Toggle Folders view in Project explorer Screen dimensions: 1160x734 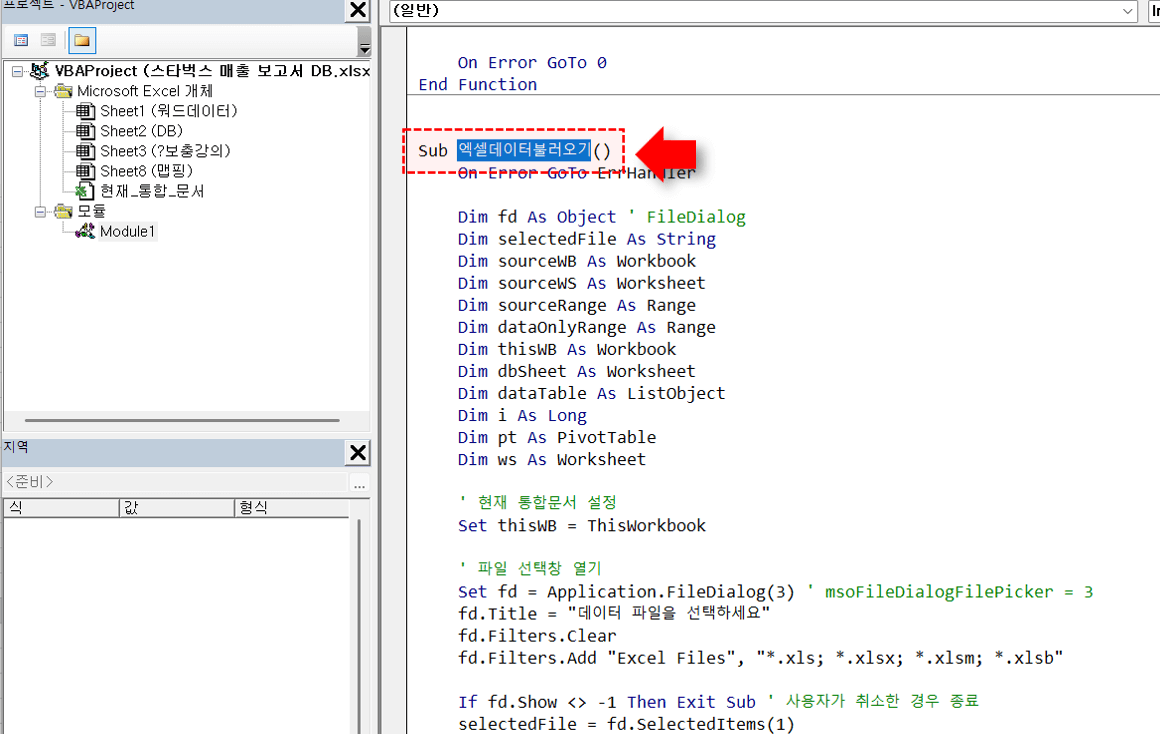81,40
